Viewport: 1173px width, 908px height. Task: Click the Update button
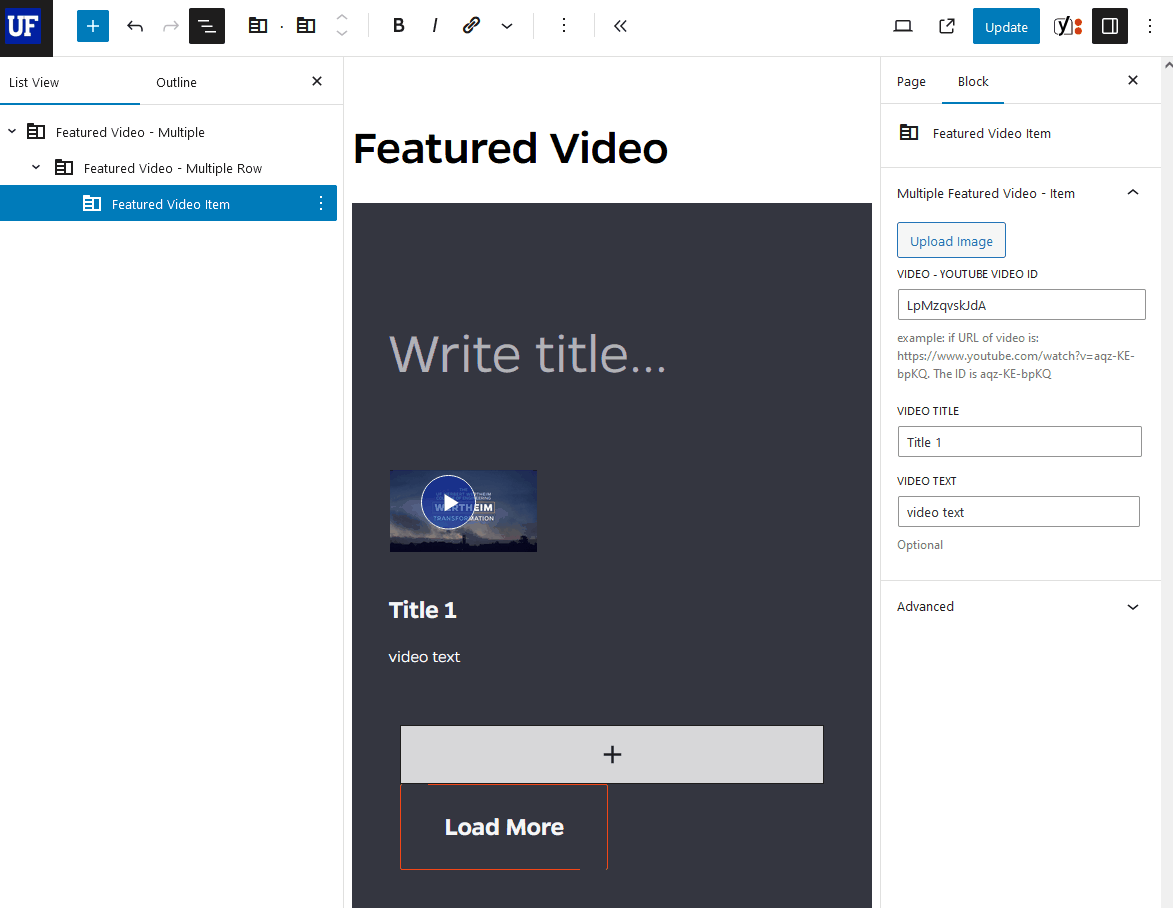tap(1006, 26)
